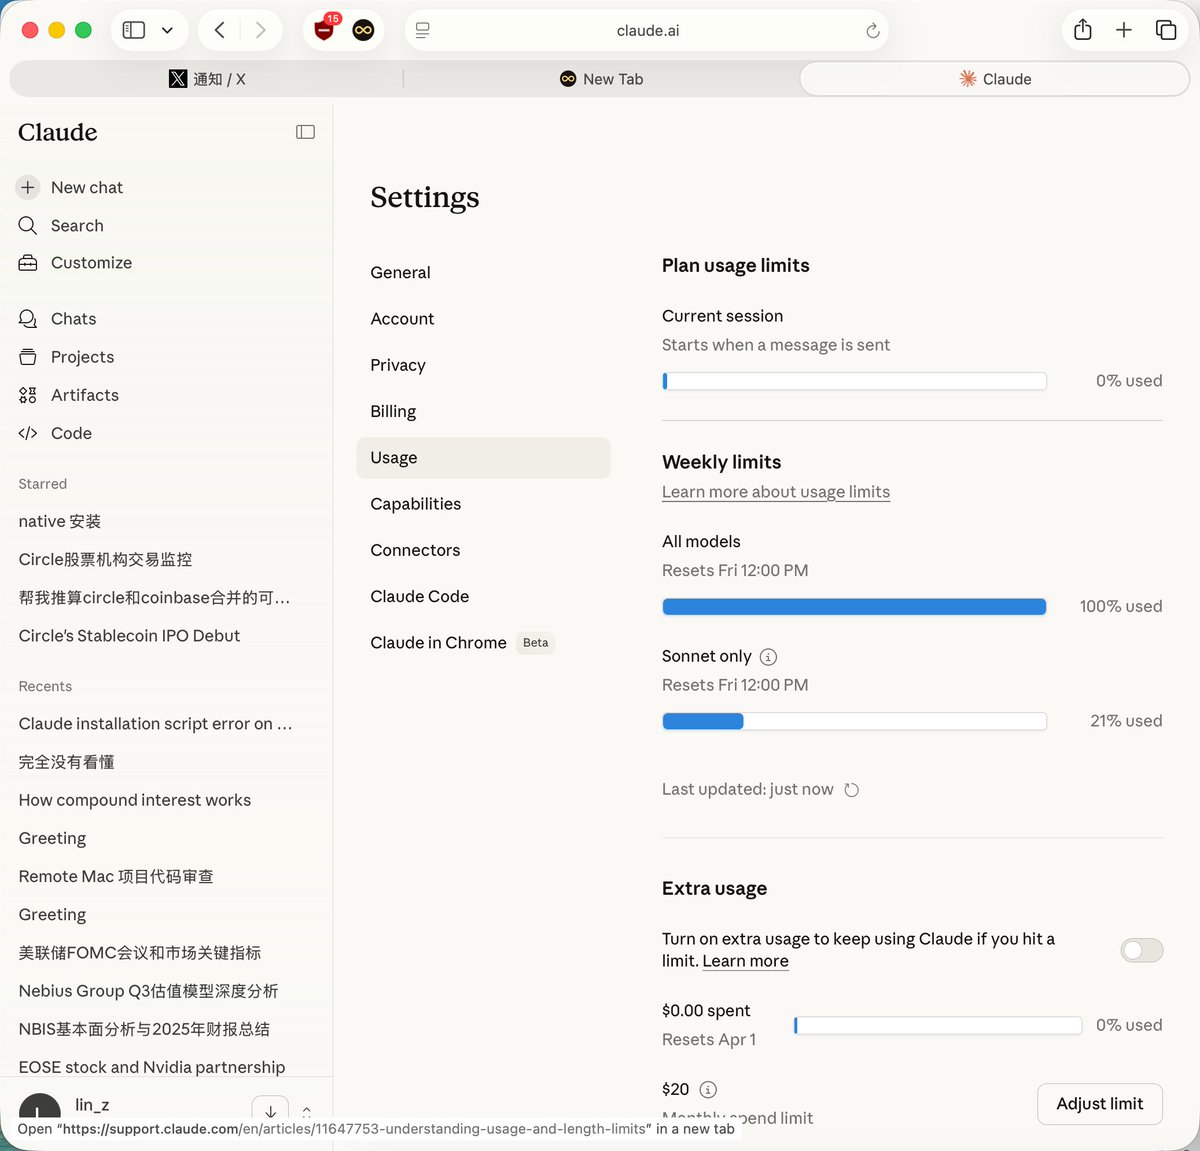Open Code in the sidebar
The height and width of the screenshot is (1151, 1200).
tap(55, 433)
